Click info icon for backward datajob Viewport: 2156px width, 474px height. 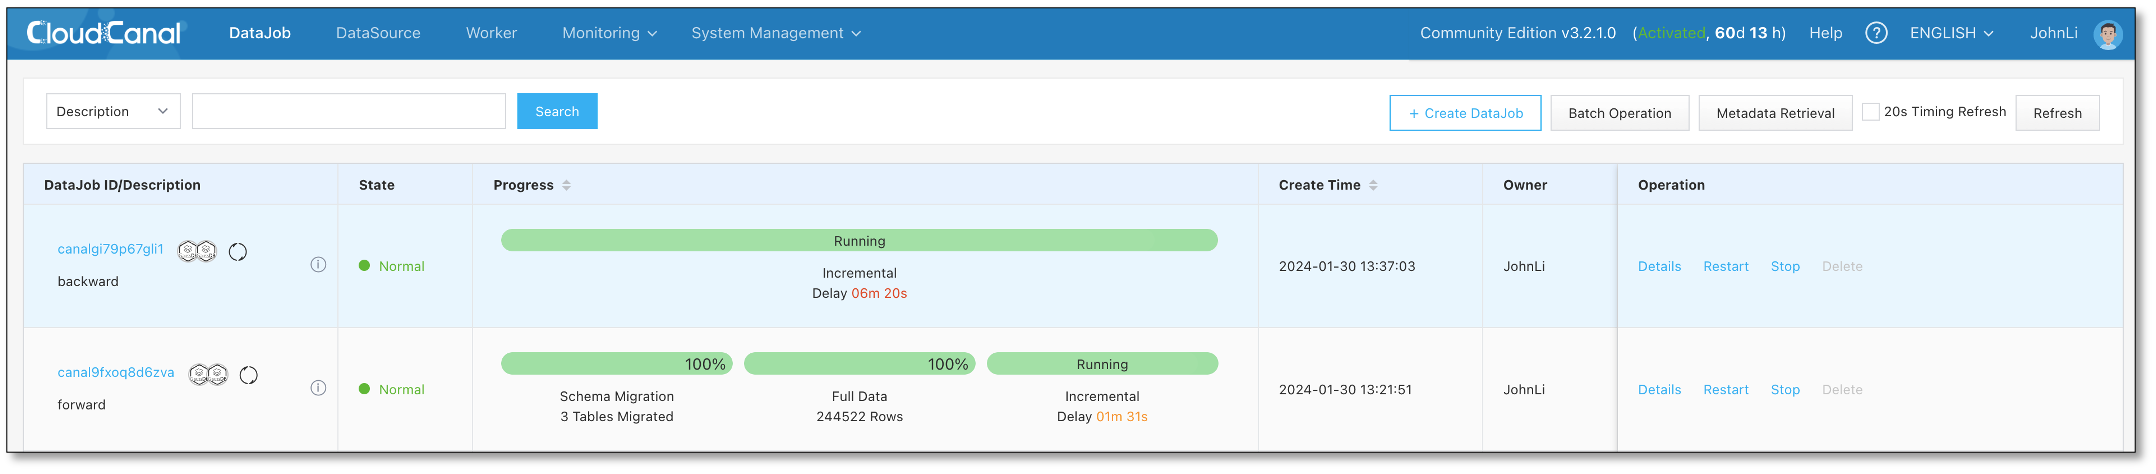pos(318,265)
